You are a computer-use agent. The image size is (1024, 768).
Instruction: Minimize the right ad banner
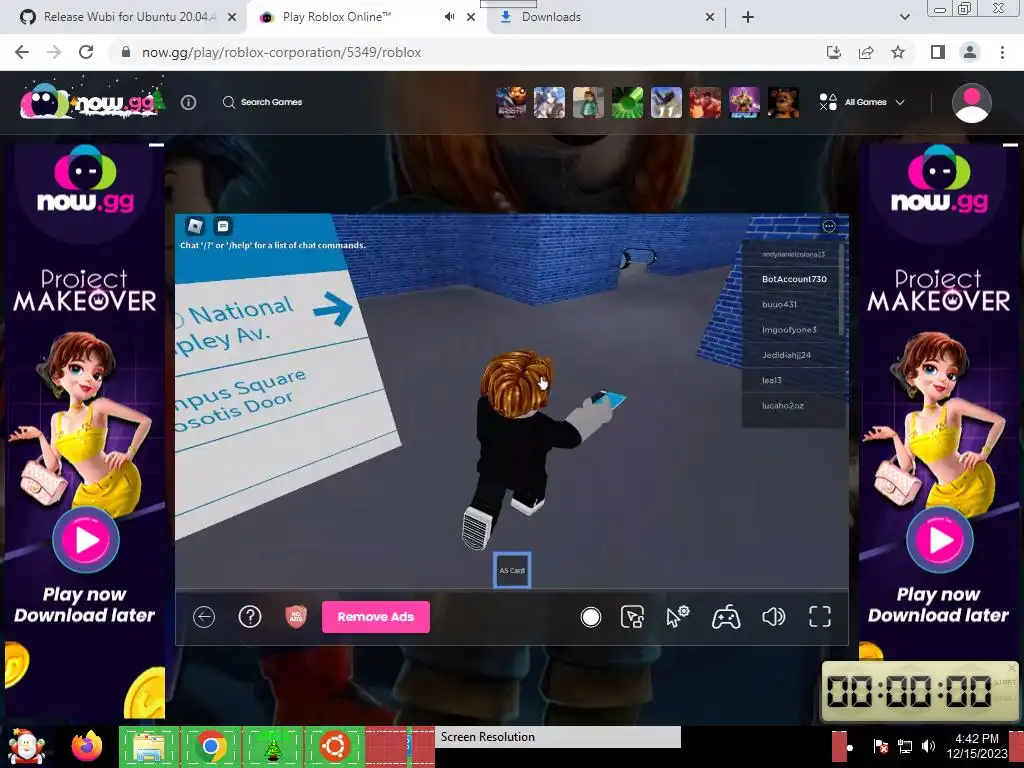coord(1010,145)
